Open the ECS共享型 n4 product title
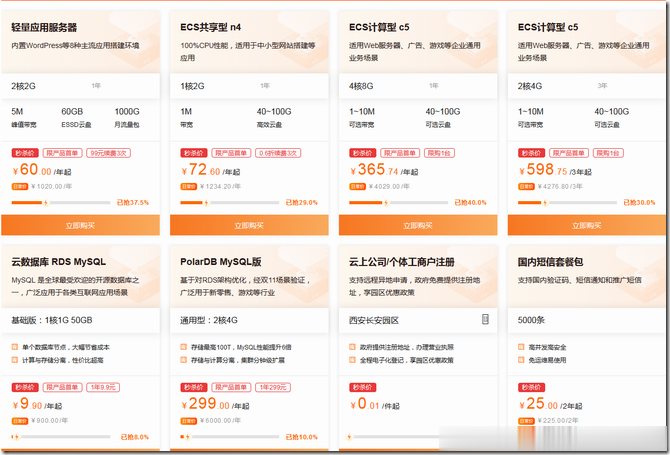The height and width of the screenshot is (455, 670). pos(210,27)
